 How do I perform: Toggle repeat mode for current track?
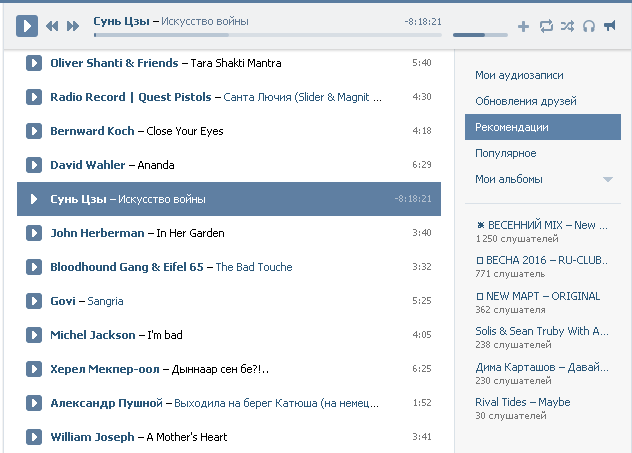click(546, 26)
